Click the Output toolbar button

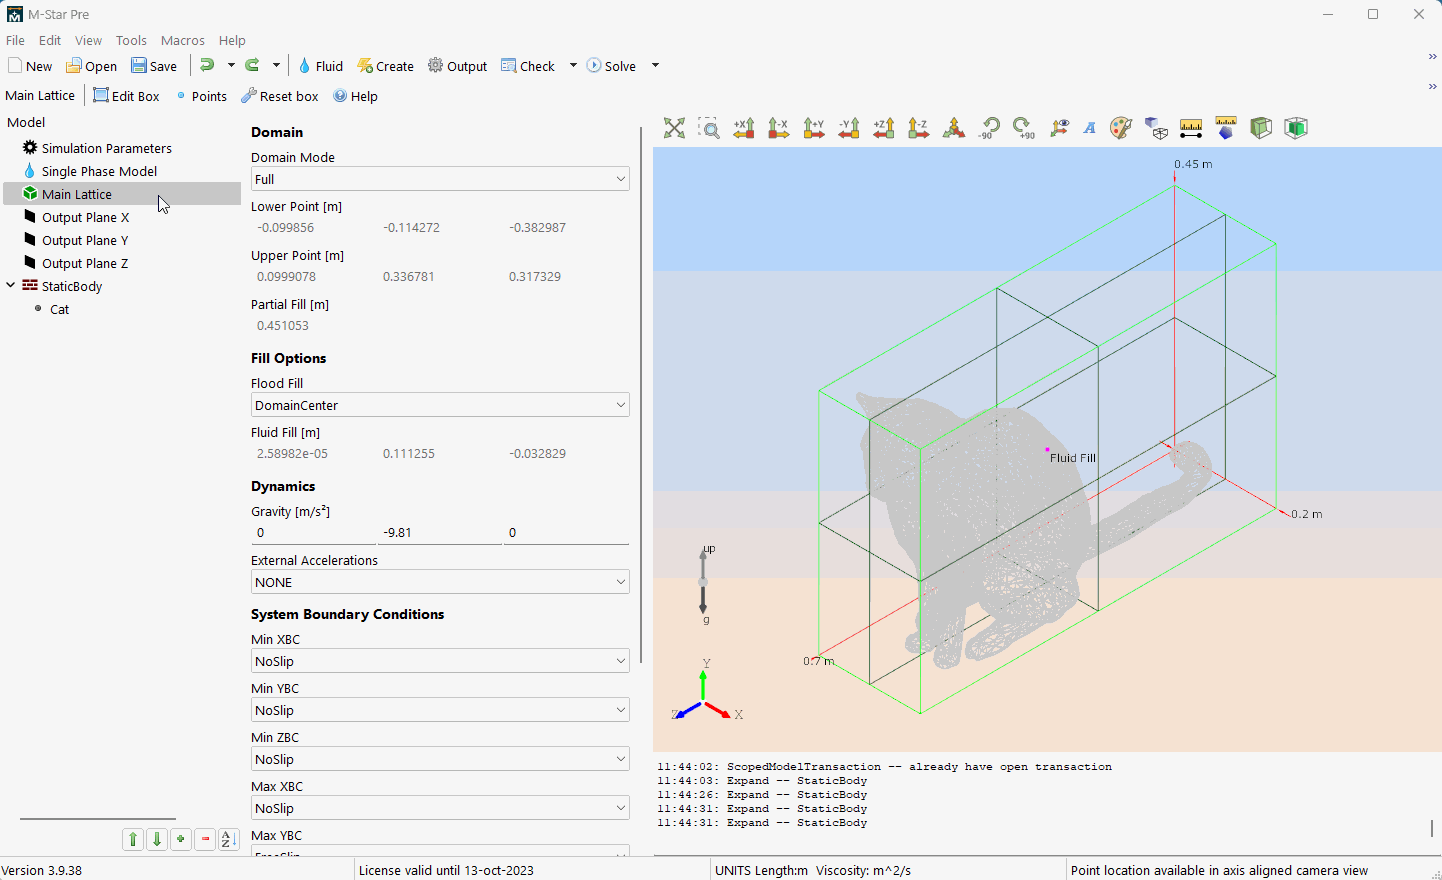pos(458,66)
